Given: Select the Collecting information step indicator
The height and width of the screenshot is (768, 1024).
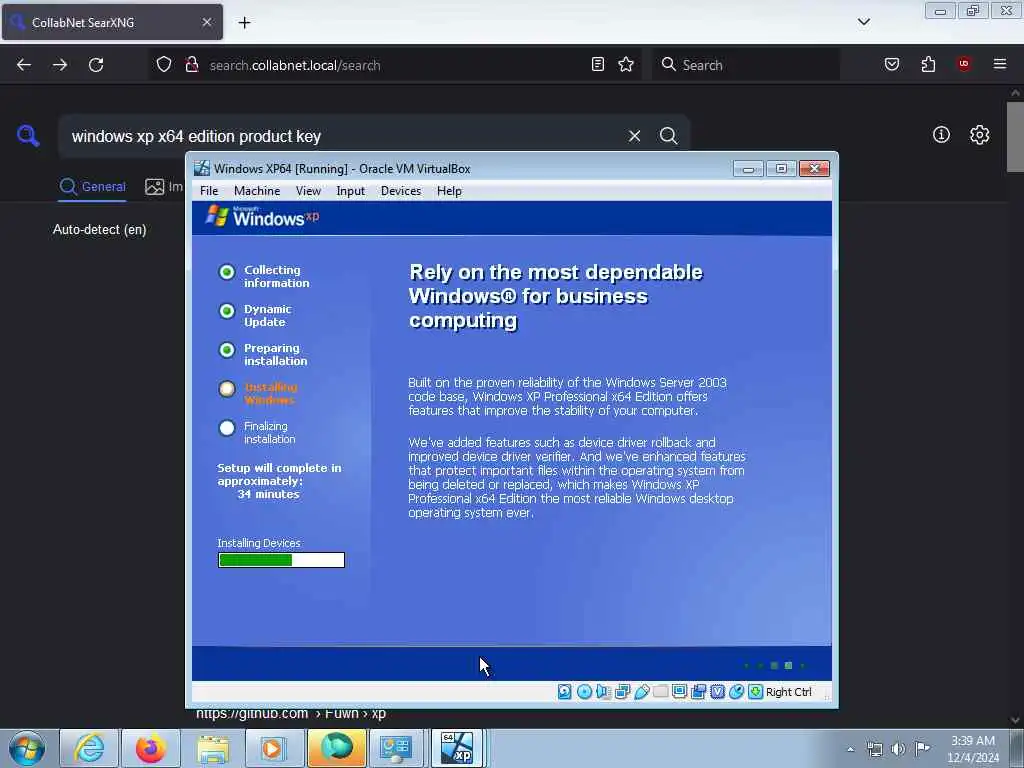Looking at the screenshot, I should point(227,272).
